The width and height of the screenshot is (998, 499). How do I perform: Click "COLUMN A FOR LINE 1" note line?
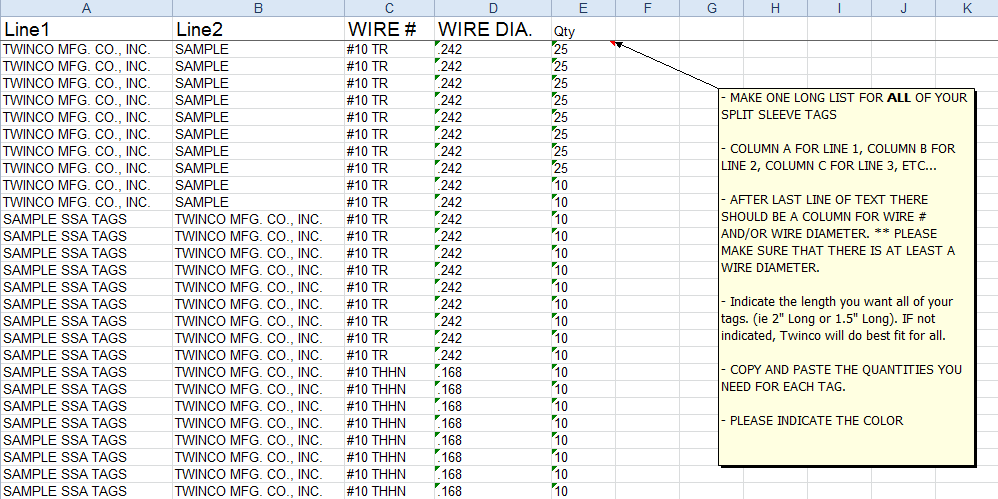click(838, 149)
